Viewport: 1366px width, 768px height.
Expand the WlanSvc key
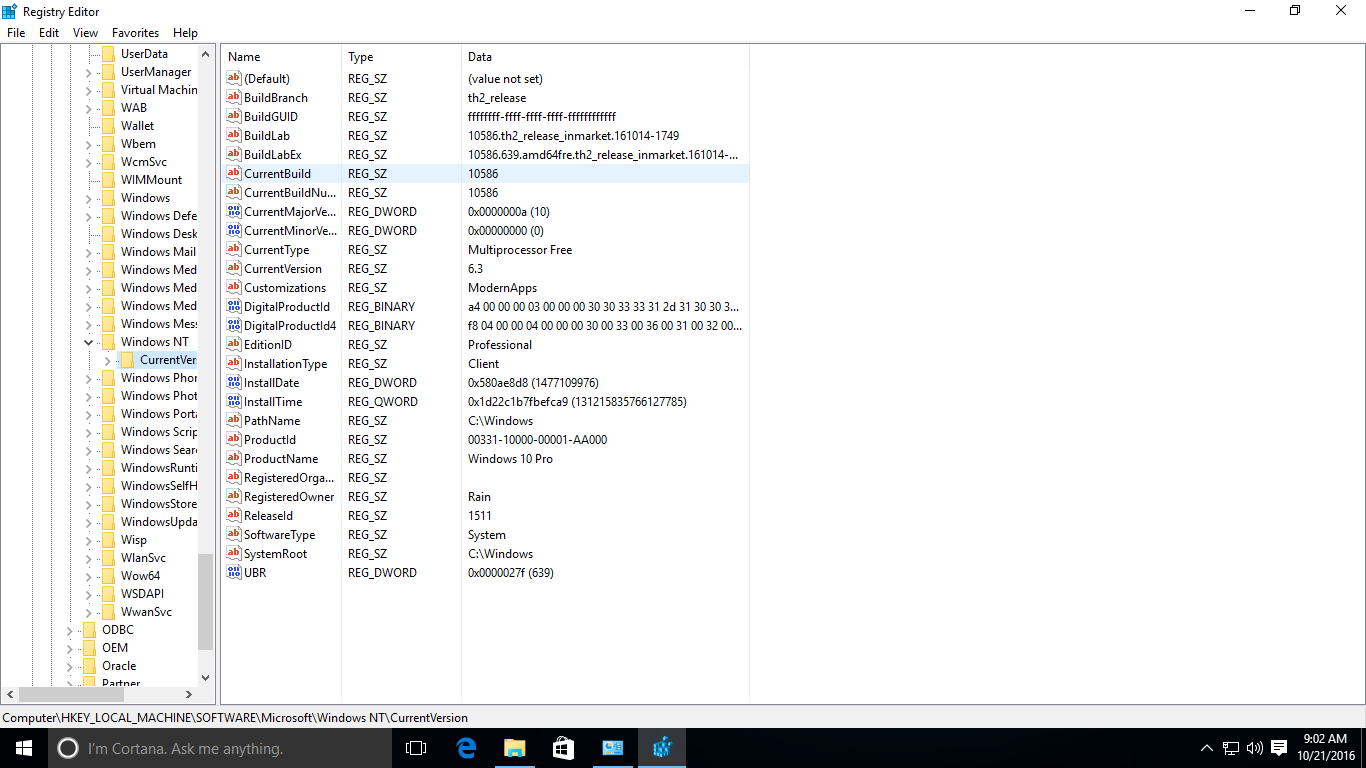[x=88, y=558]
